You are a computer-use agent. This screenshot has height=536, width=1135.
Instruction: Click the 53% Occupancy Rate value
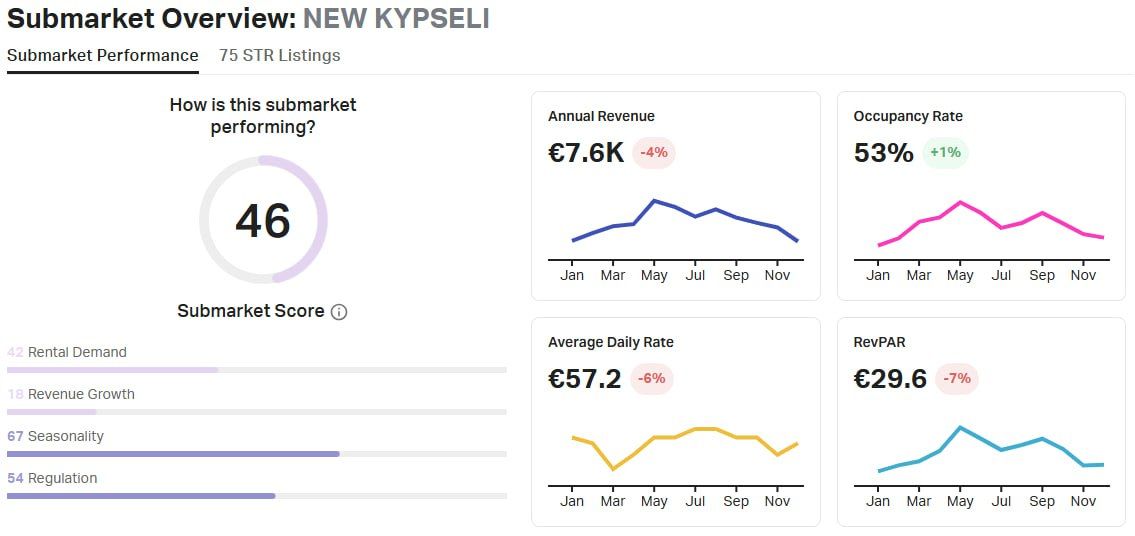coord(883,153)
